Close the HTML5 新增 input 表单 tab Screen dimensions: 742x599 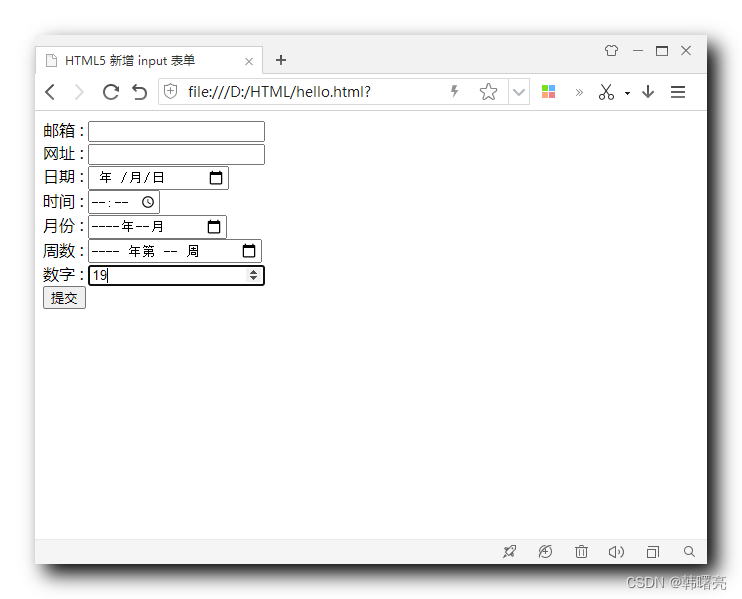pos(249,62)
